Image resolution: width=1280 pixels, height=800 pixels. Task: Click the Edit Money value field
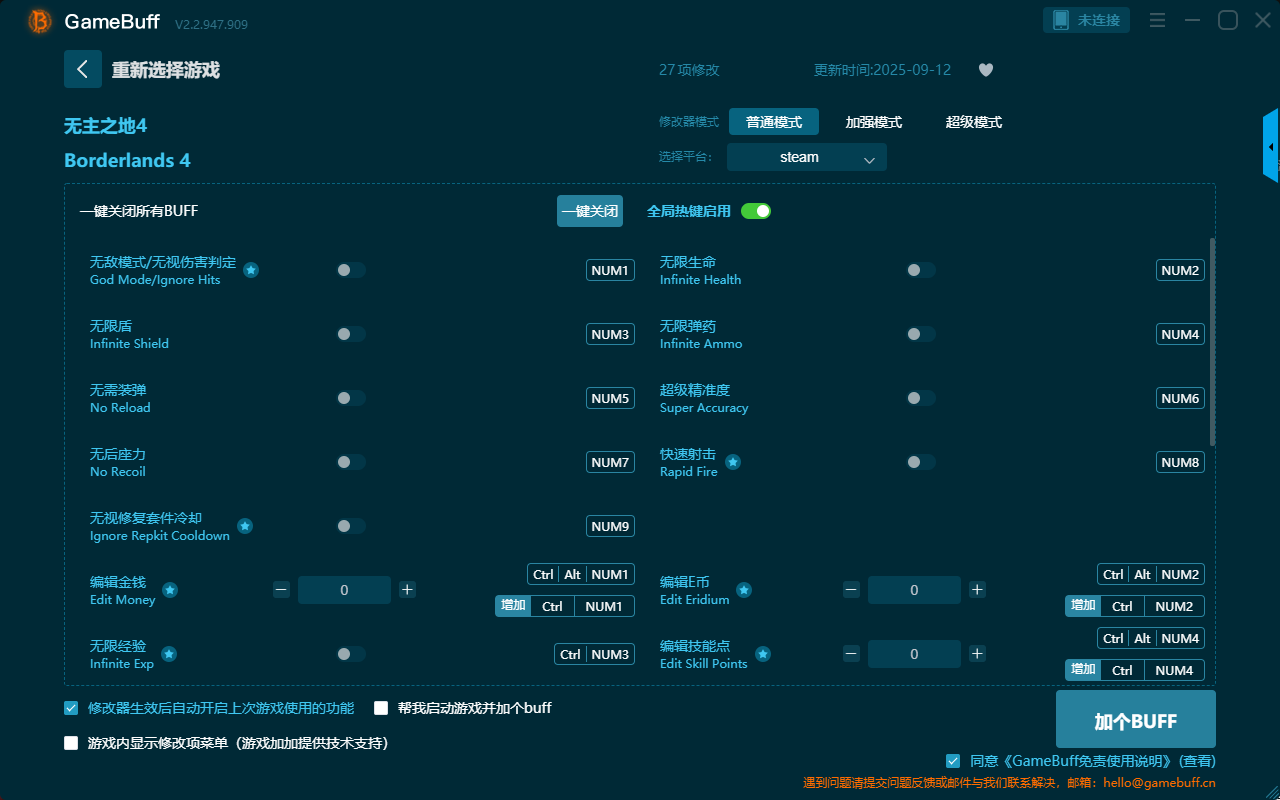pos(344,590)
